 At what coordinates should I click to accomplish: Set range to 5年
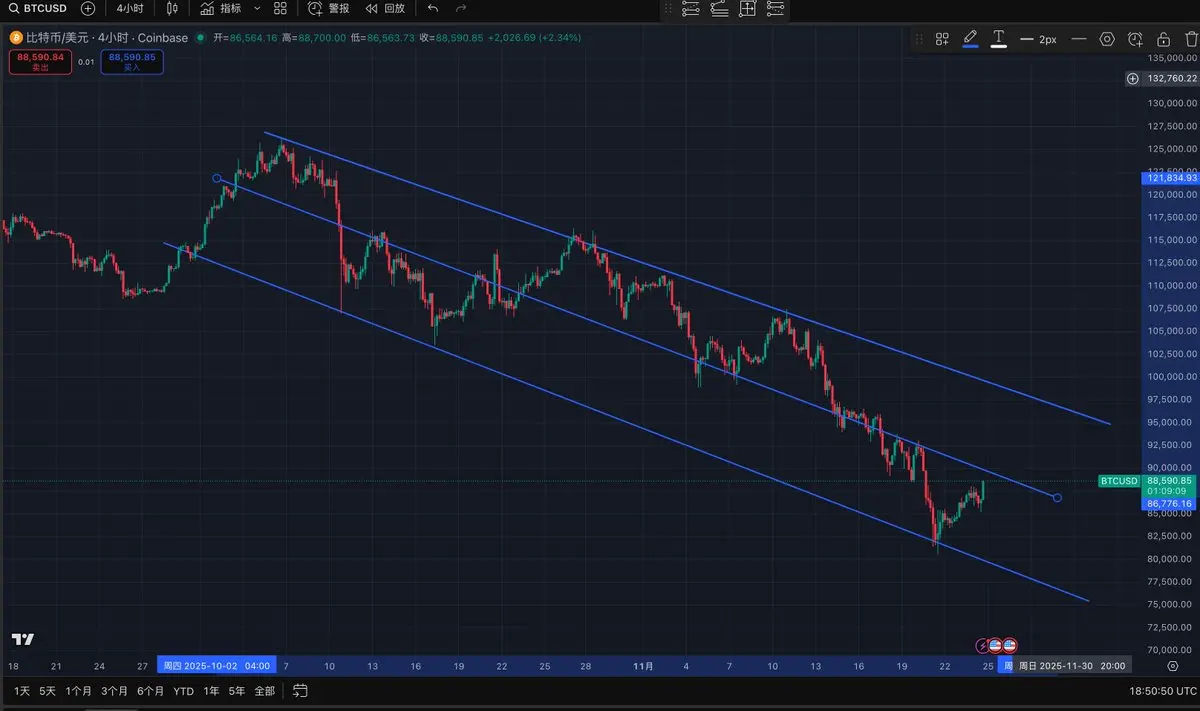pos(237,691)
